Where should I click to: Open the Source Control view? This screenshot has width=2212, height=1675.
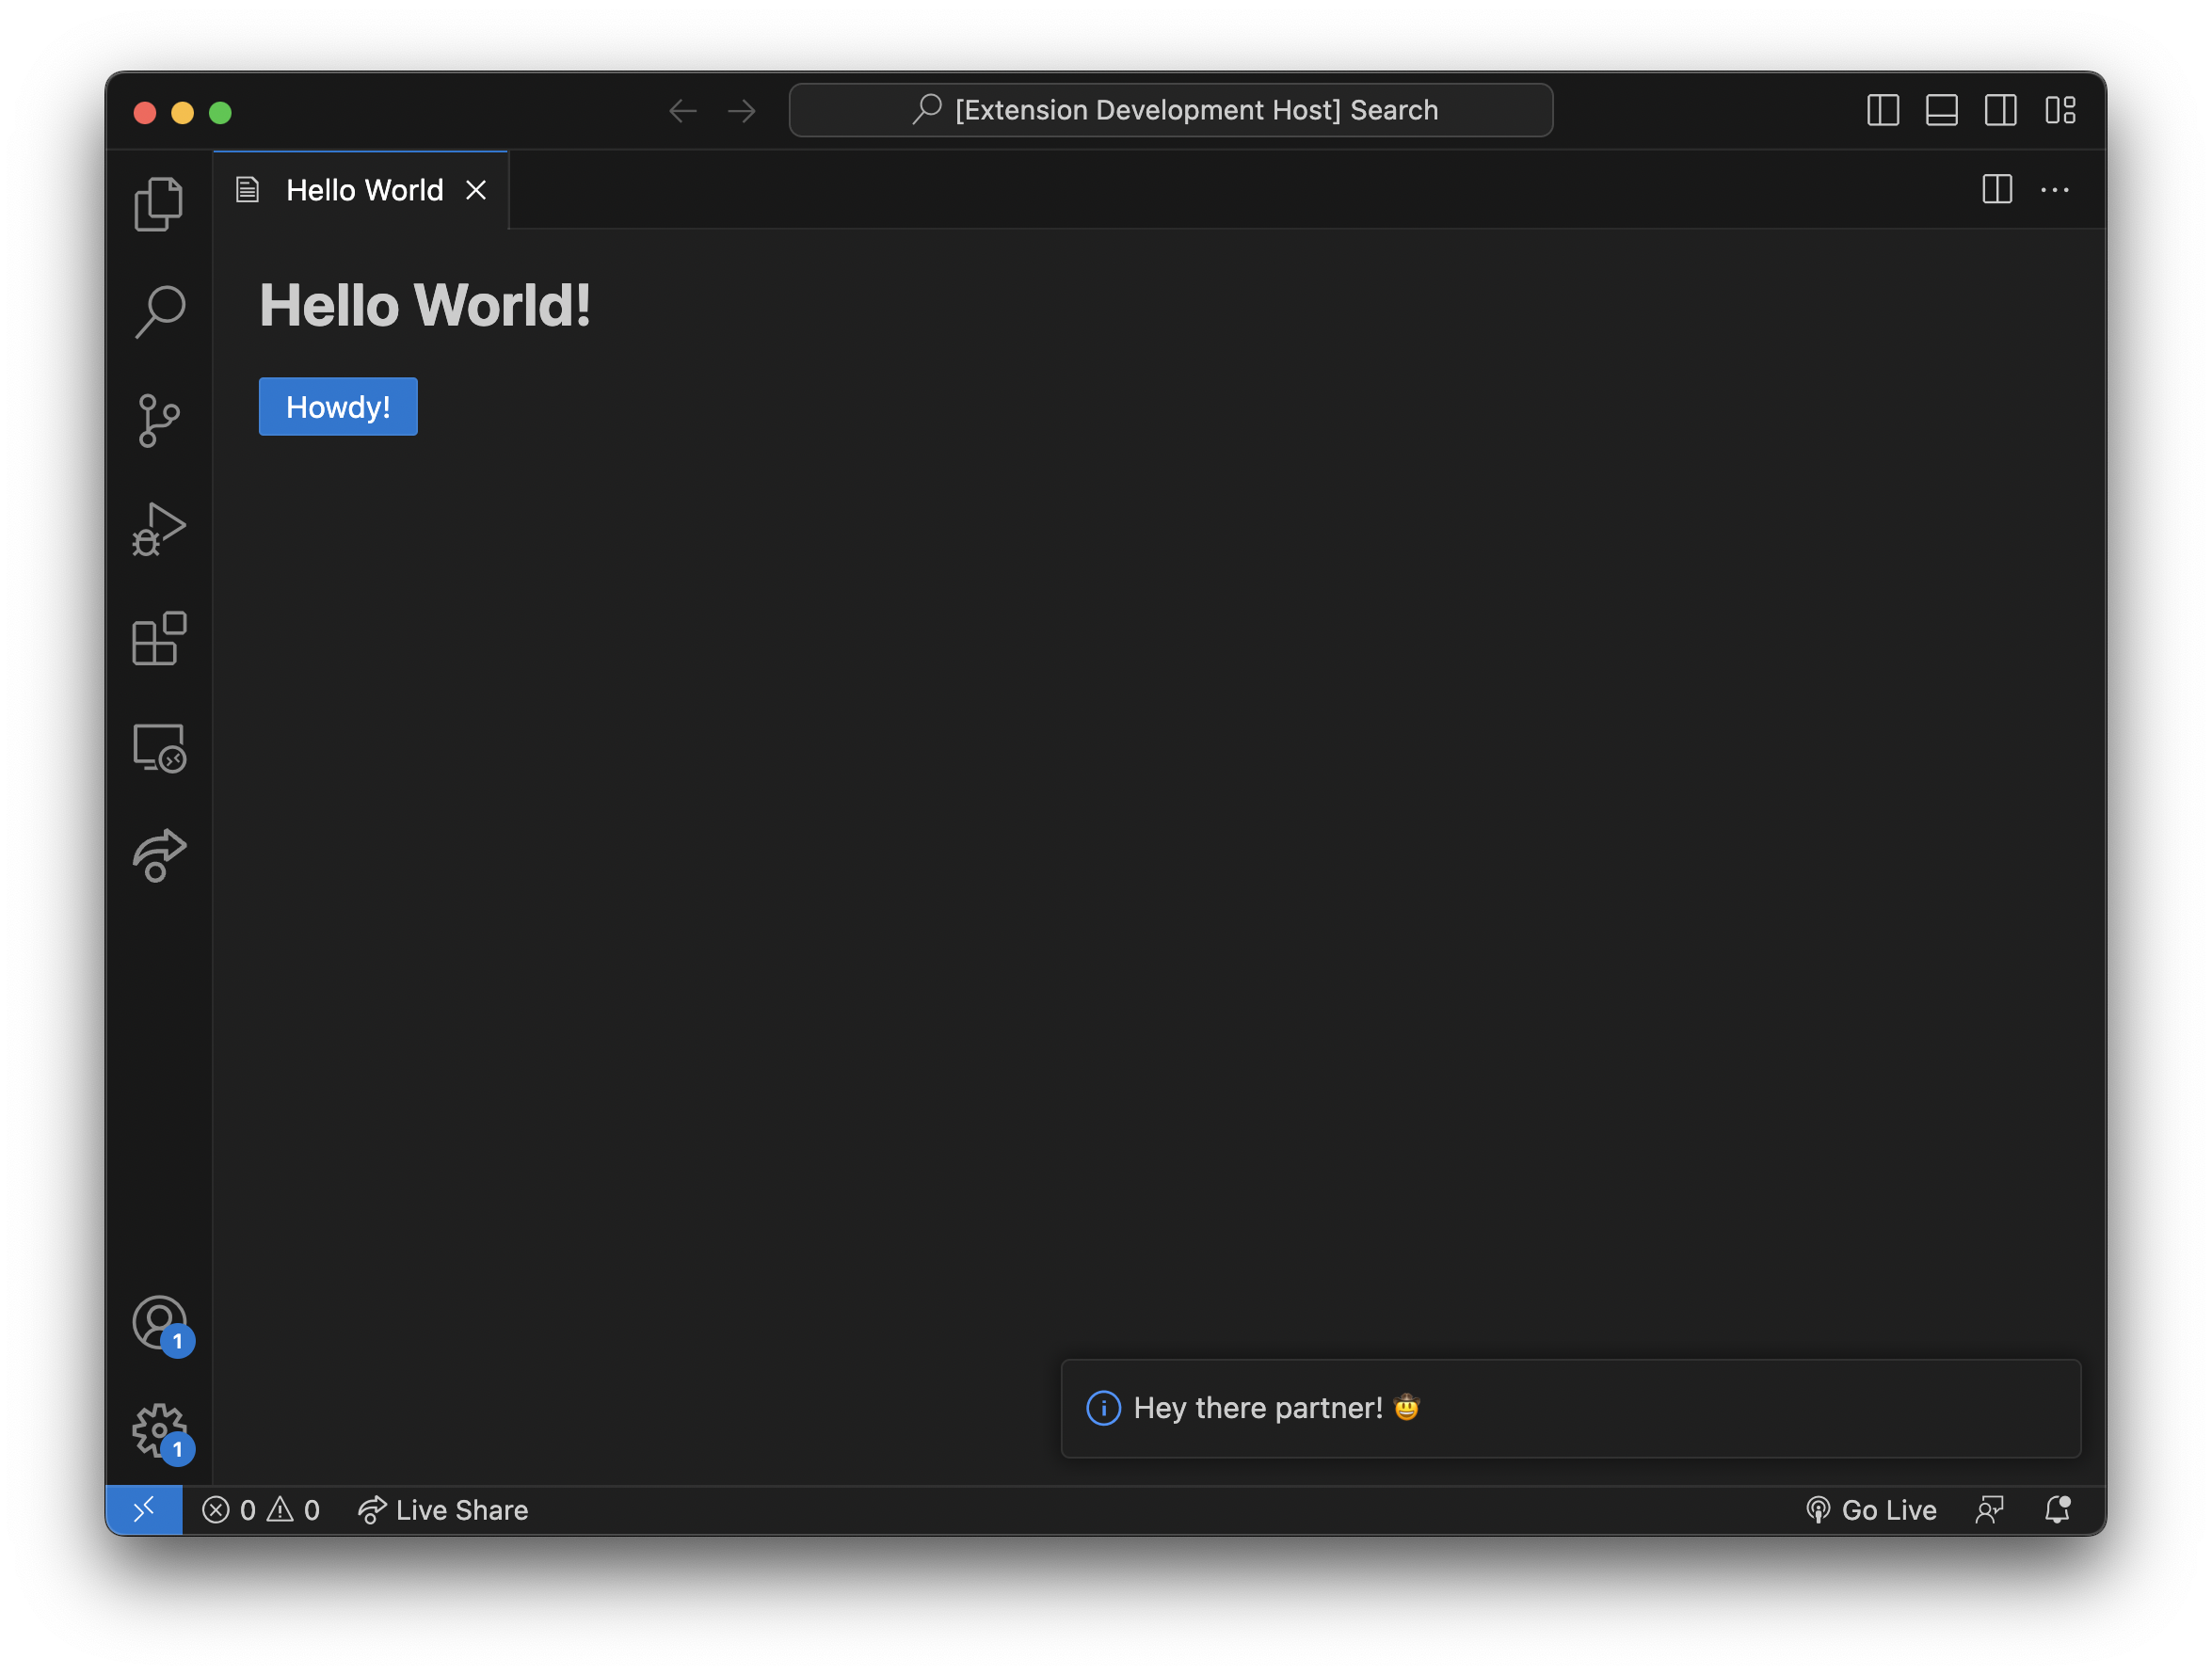tap(159, 420)
